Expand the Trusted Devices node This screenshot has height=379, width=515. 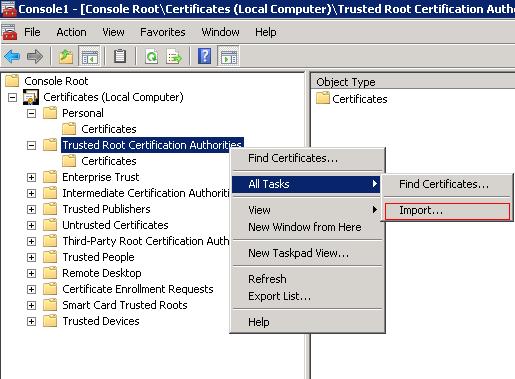pos(31,321)
